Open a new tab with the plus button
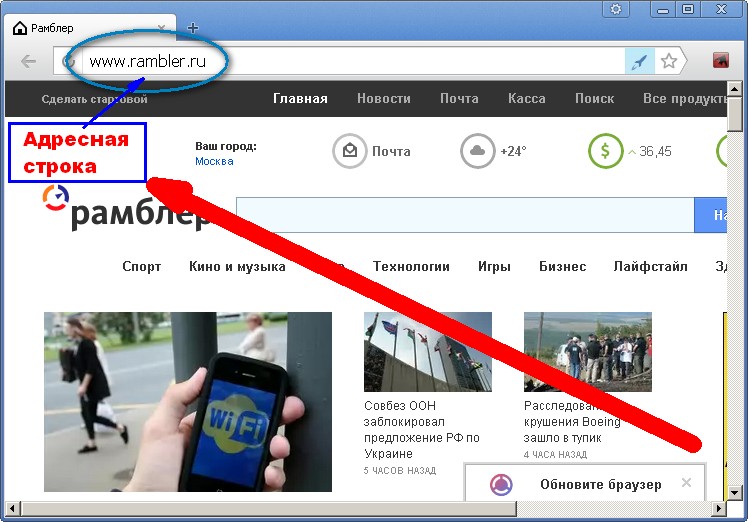This screenshot has height=522, width=748. pos(193,28)
